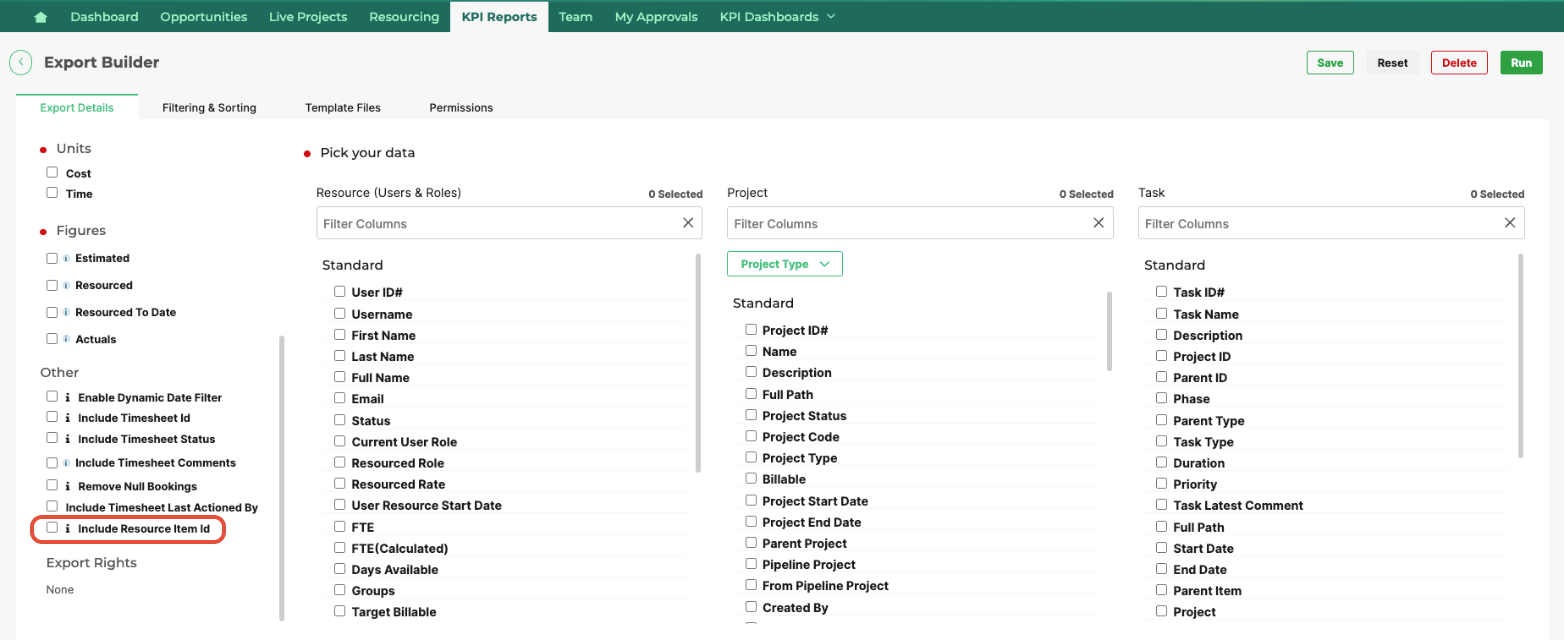
Task: Show info for Enable Dynamic Date Filter
Action: (67, 398)
